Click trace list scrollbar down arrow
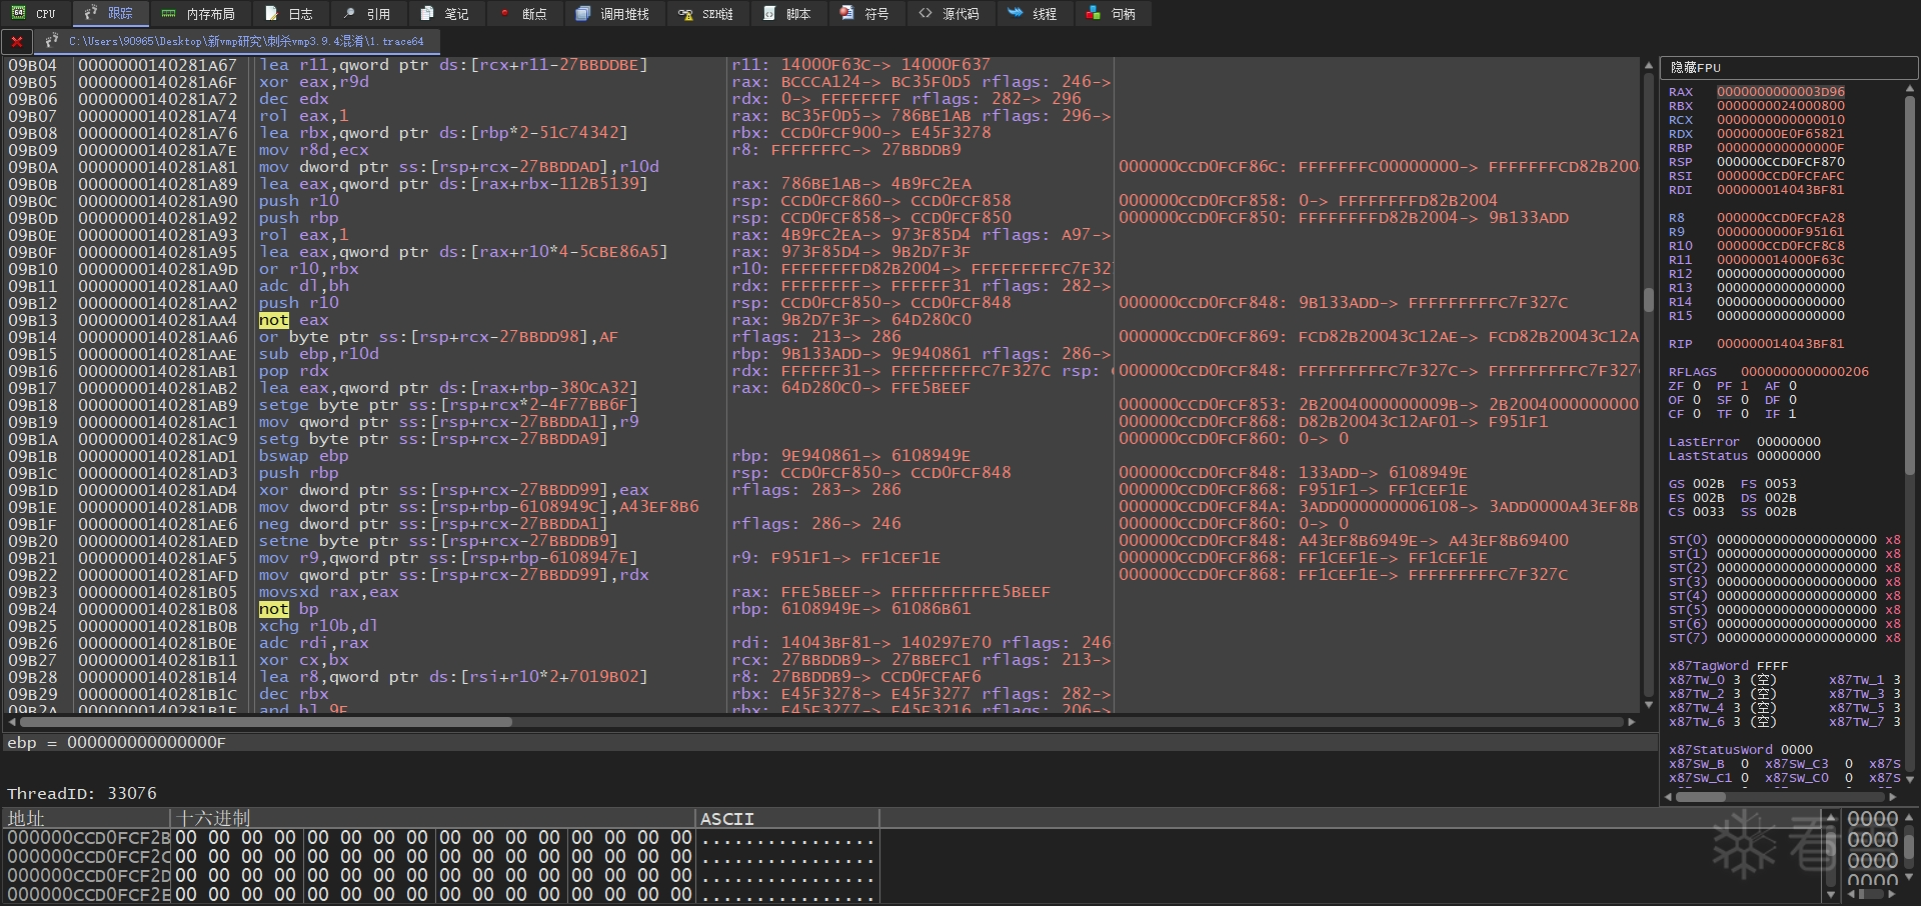 (1648, 704)
